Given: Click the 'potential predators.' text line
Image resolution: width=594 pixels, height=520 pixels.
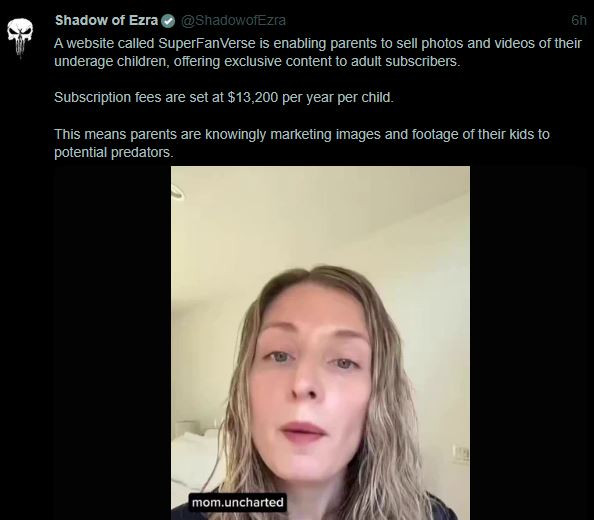Looking at the screenshot, I should pyautogui.click(x=114, y=153).
